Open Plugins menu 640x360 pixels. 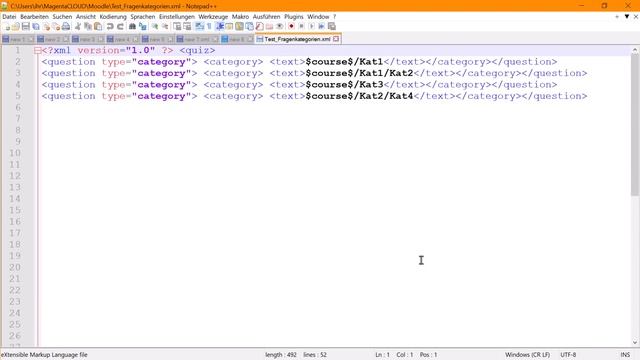pyautogui.click(x=293, y=17)
